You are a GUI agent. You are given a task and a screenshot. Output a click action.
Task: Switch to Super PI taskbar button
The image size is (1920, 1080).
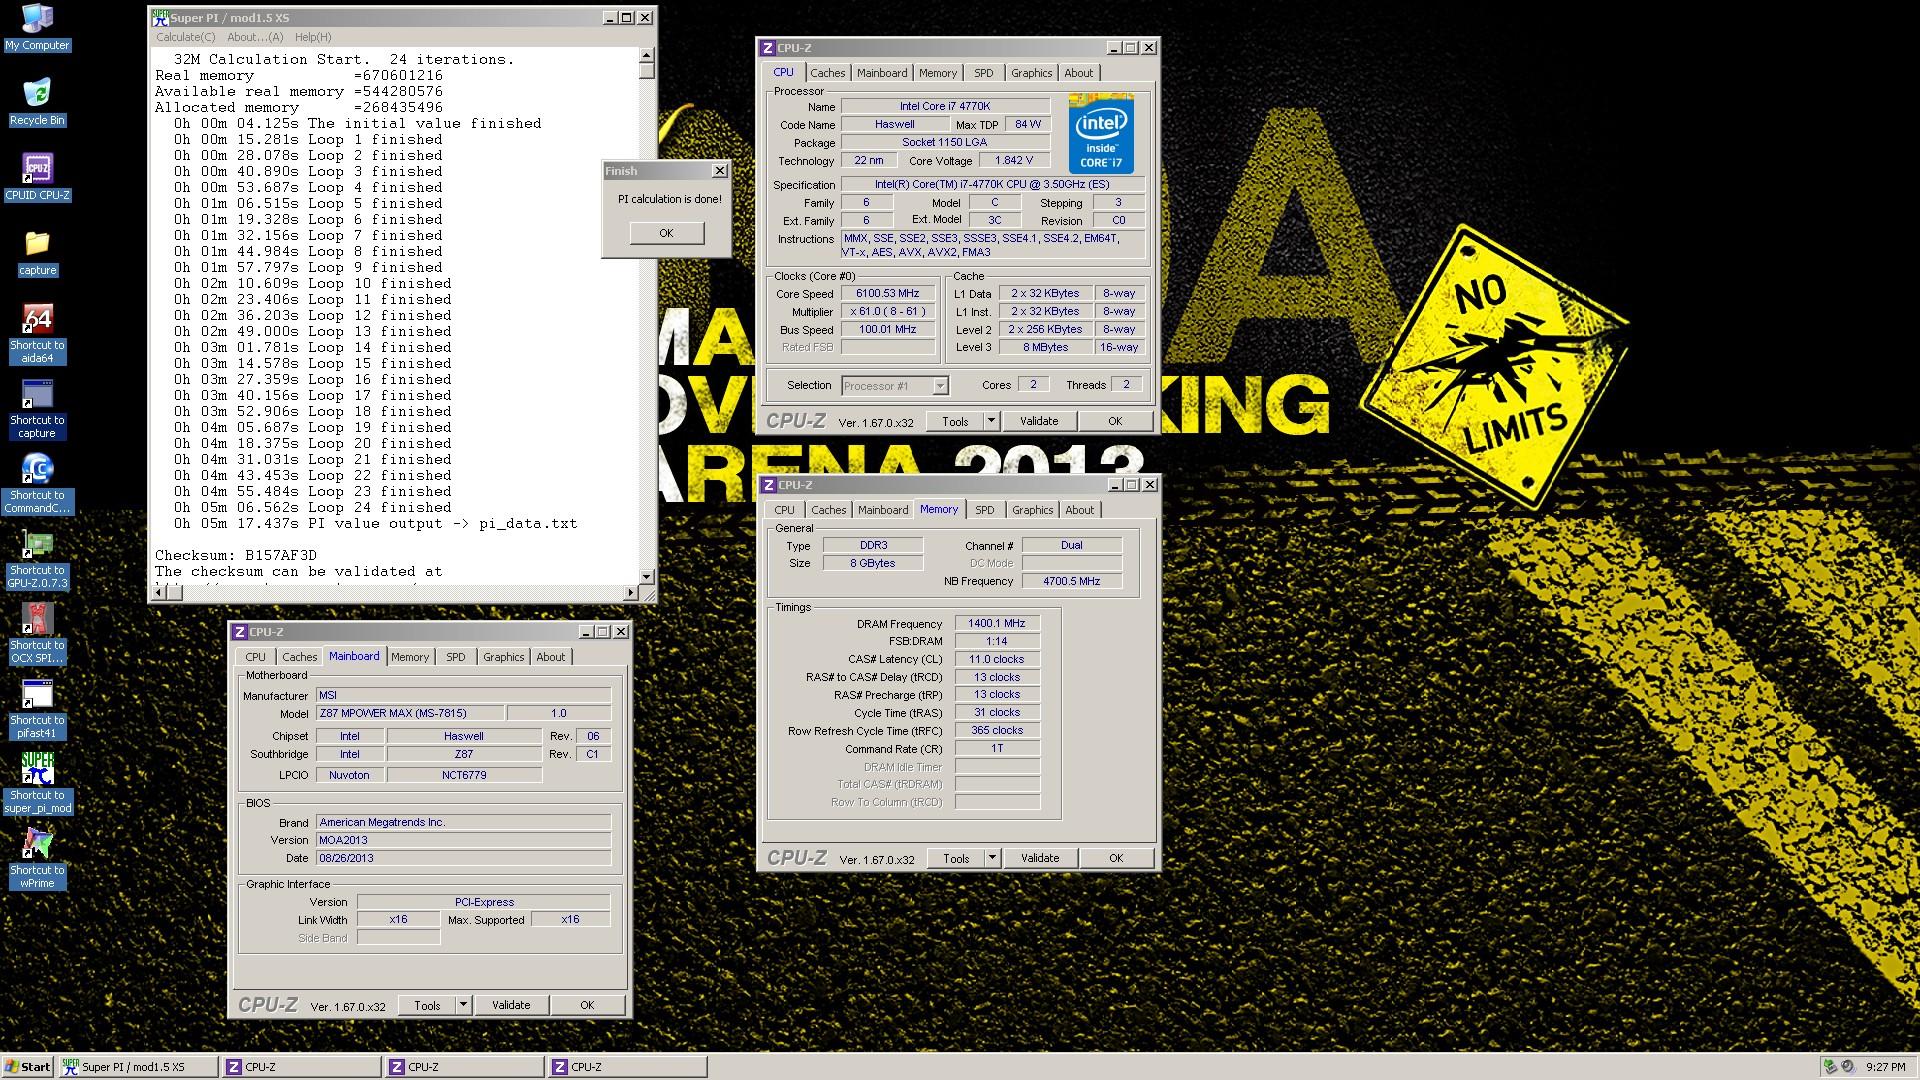(x=138, y=1067)
